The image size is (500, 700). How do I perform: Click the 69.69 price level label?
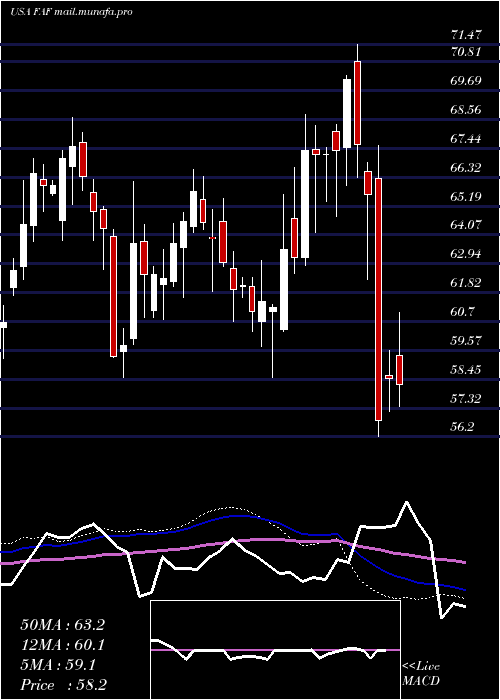click(x=466, y=81)
